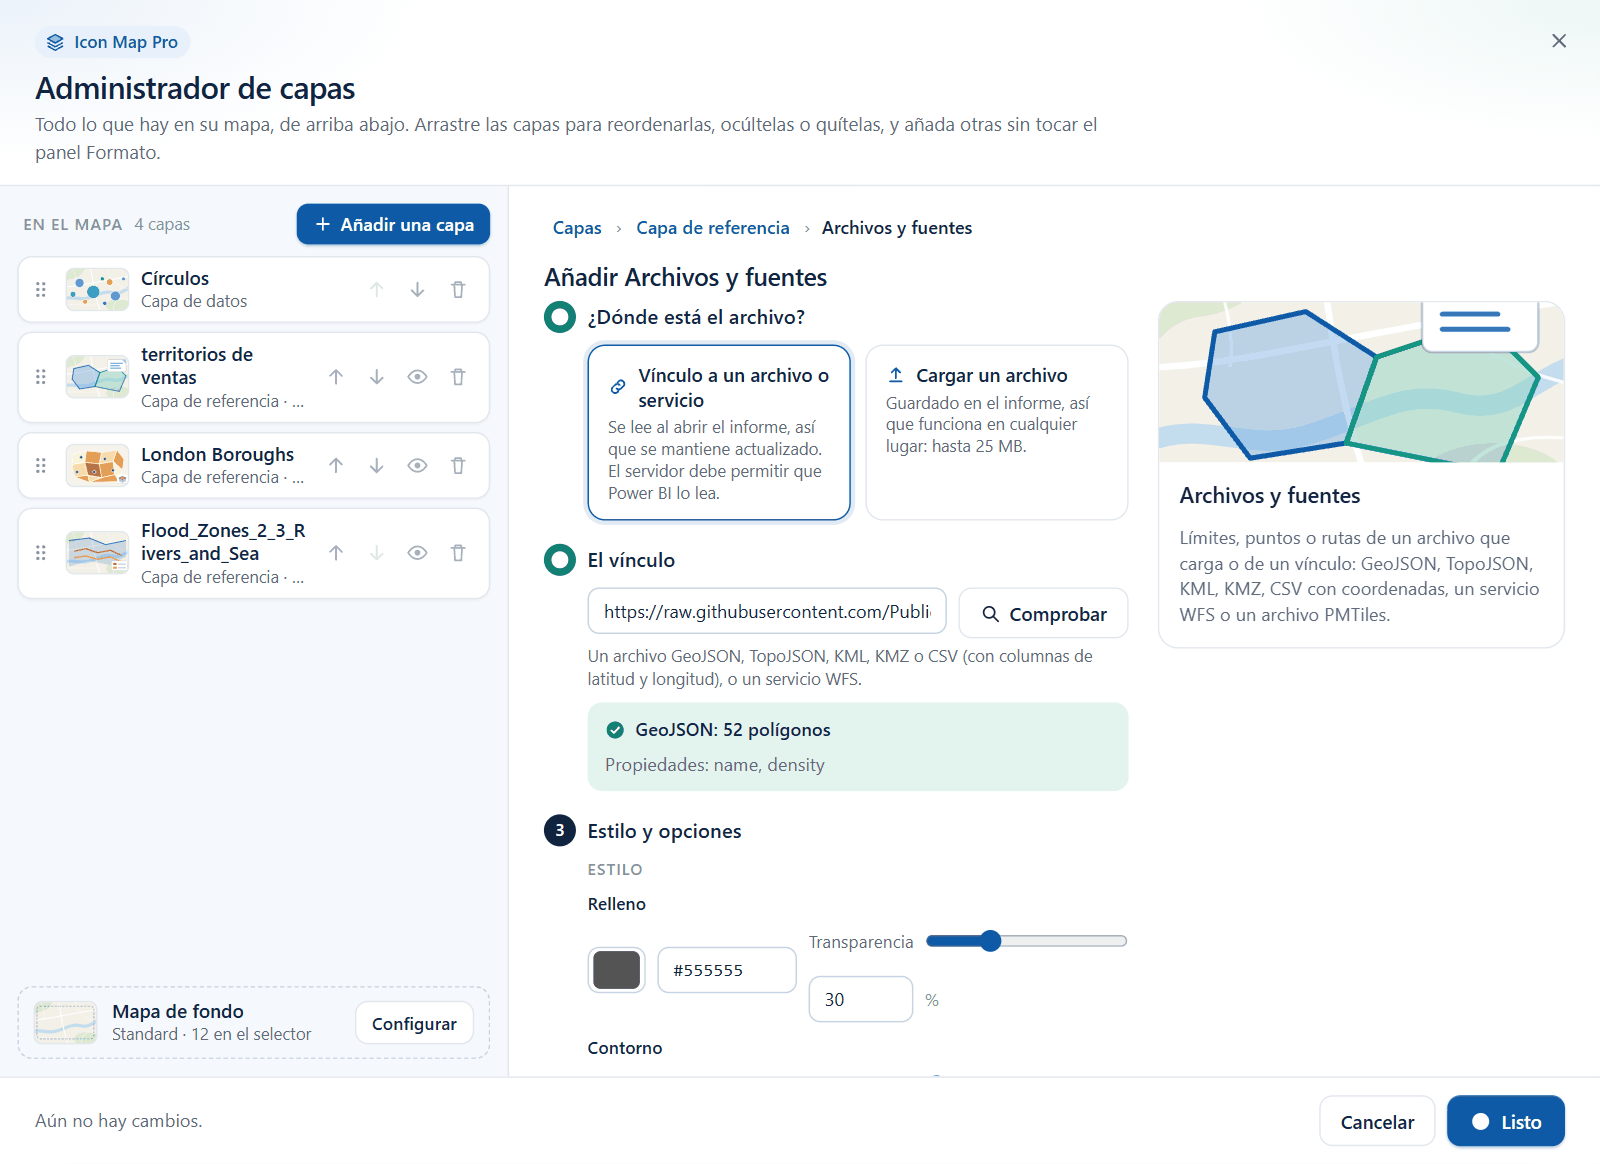Toggle visibility of territorios de ventas layer
The image size is (1600, 1164).
pyautogui.click(x=418, y=377)
